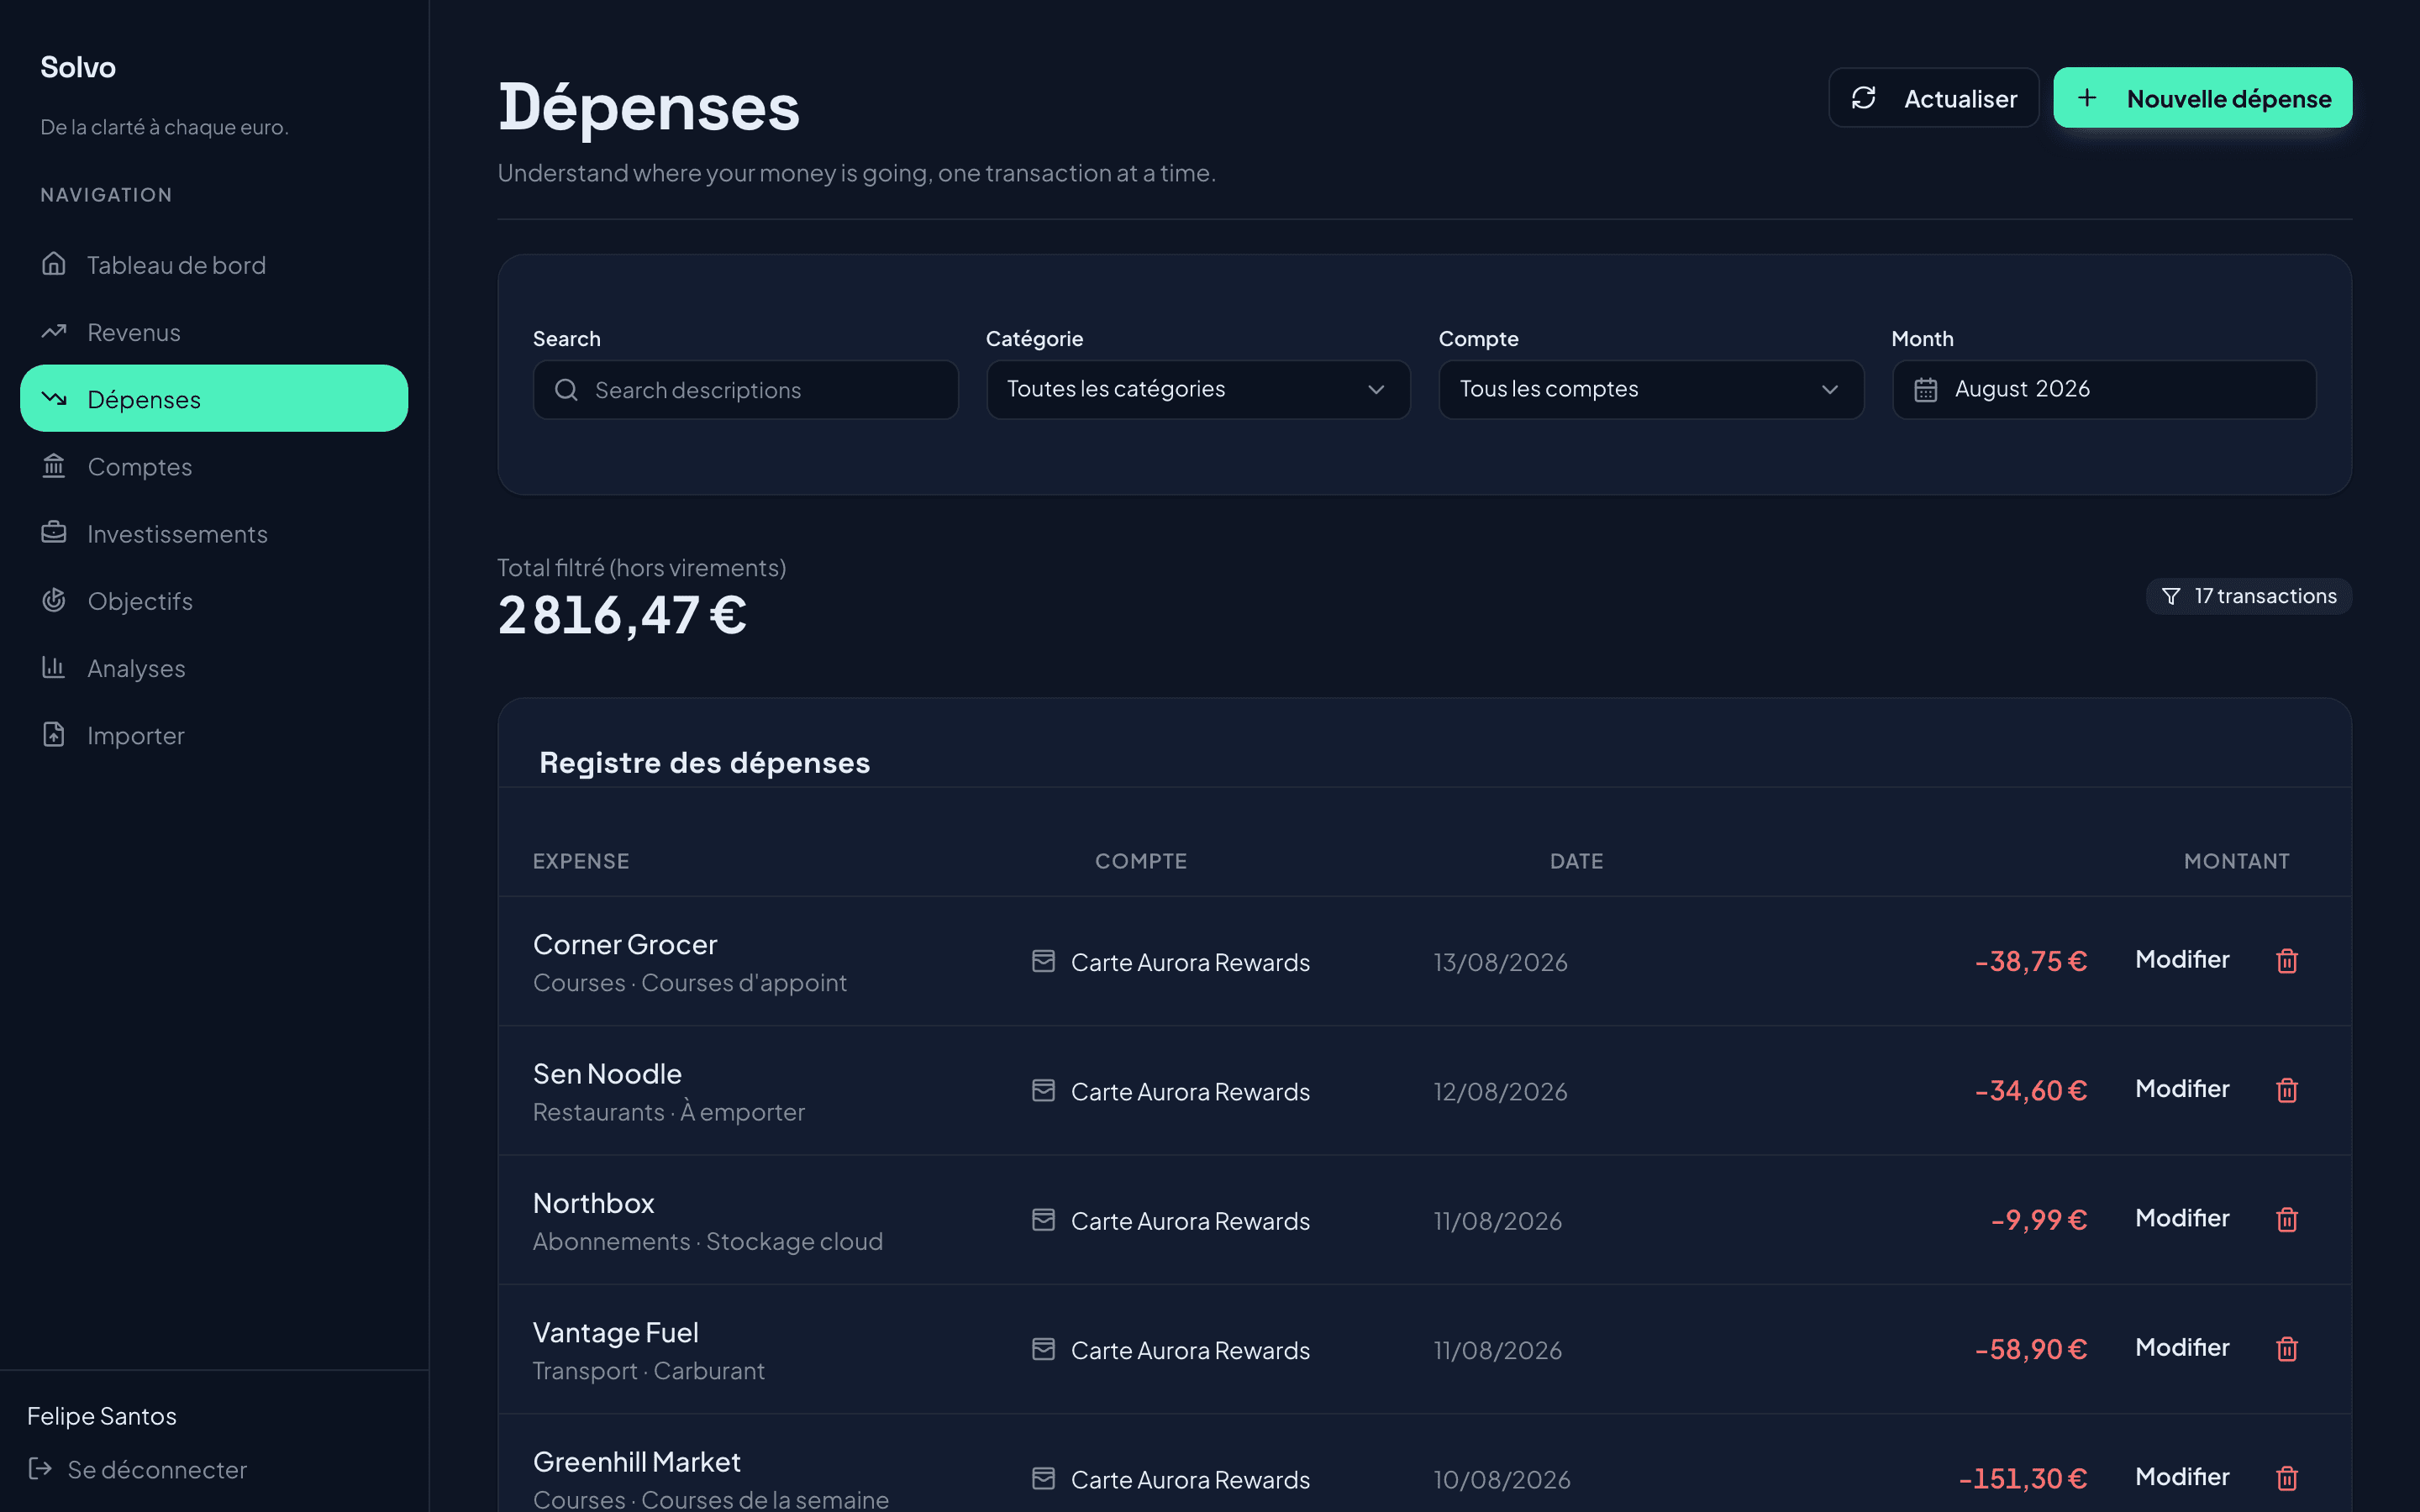This screenshot has height=1512, width=2420.
Task: Click Modifier for Vantage Fuel
Action: [2182, 1347]
